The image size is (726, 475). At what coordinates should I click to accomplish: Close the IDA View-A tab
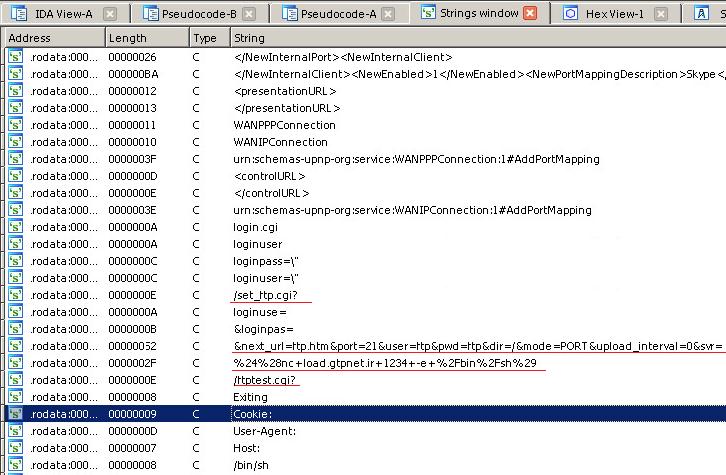(x=110, y=13)
